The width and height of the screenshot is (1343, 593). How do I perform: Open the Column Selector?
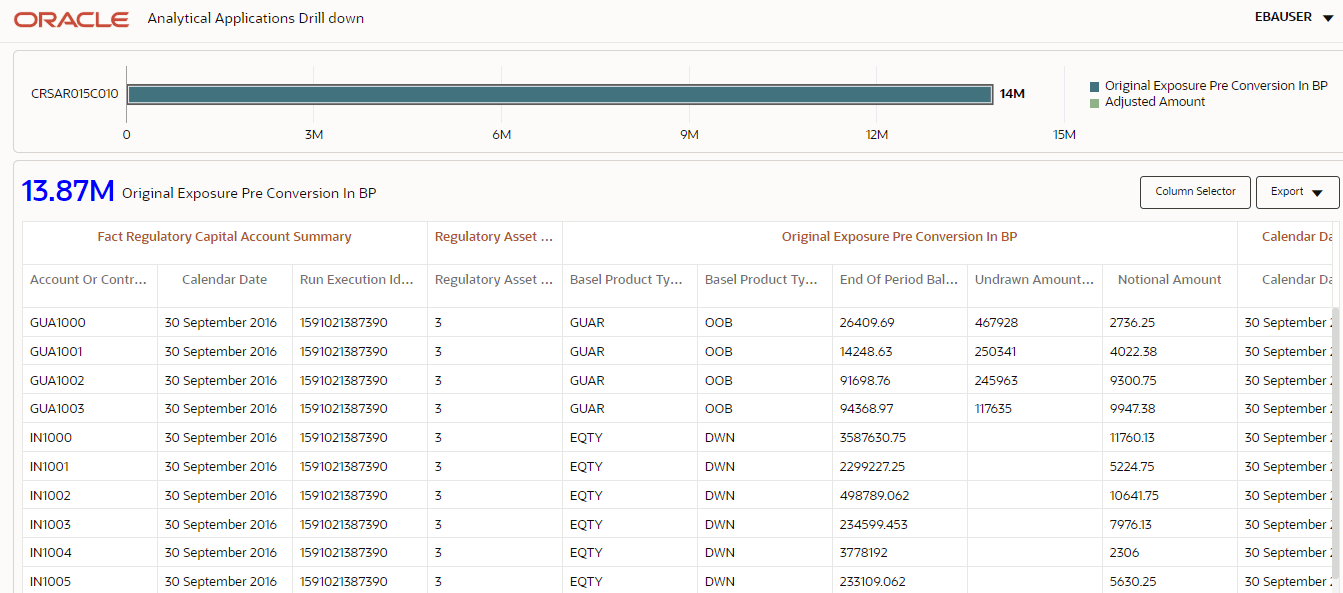coord(1195,192)
